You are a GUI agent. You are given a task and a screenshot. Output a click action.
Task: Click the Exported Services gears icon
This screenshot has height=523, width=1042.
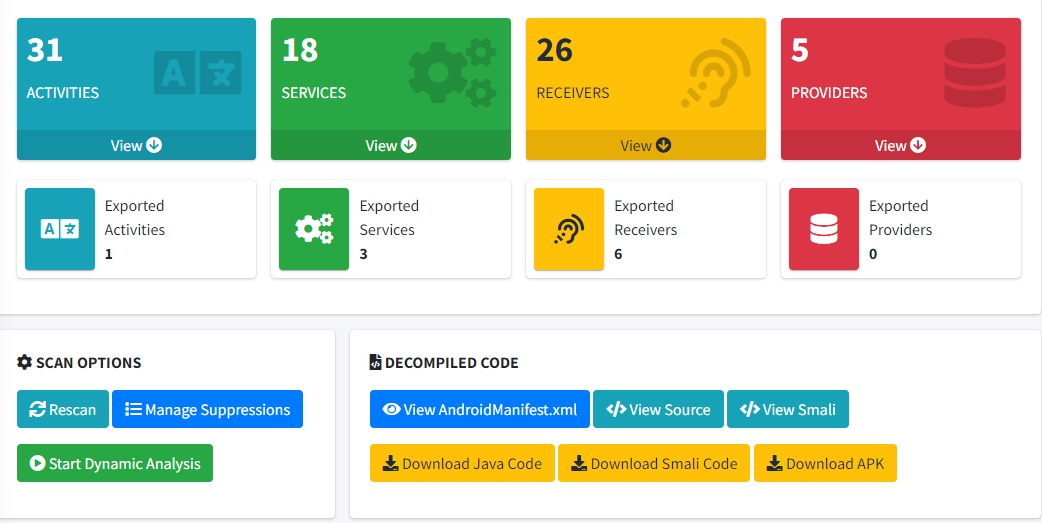[x=314, y=229]
